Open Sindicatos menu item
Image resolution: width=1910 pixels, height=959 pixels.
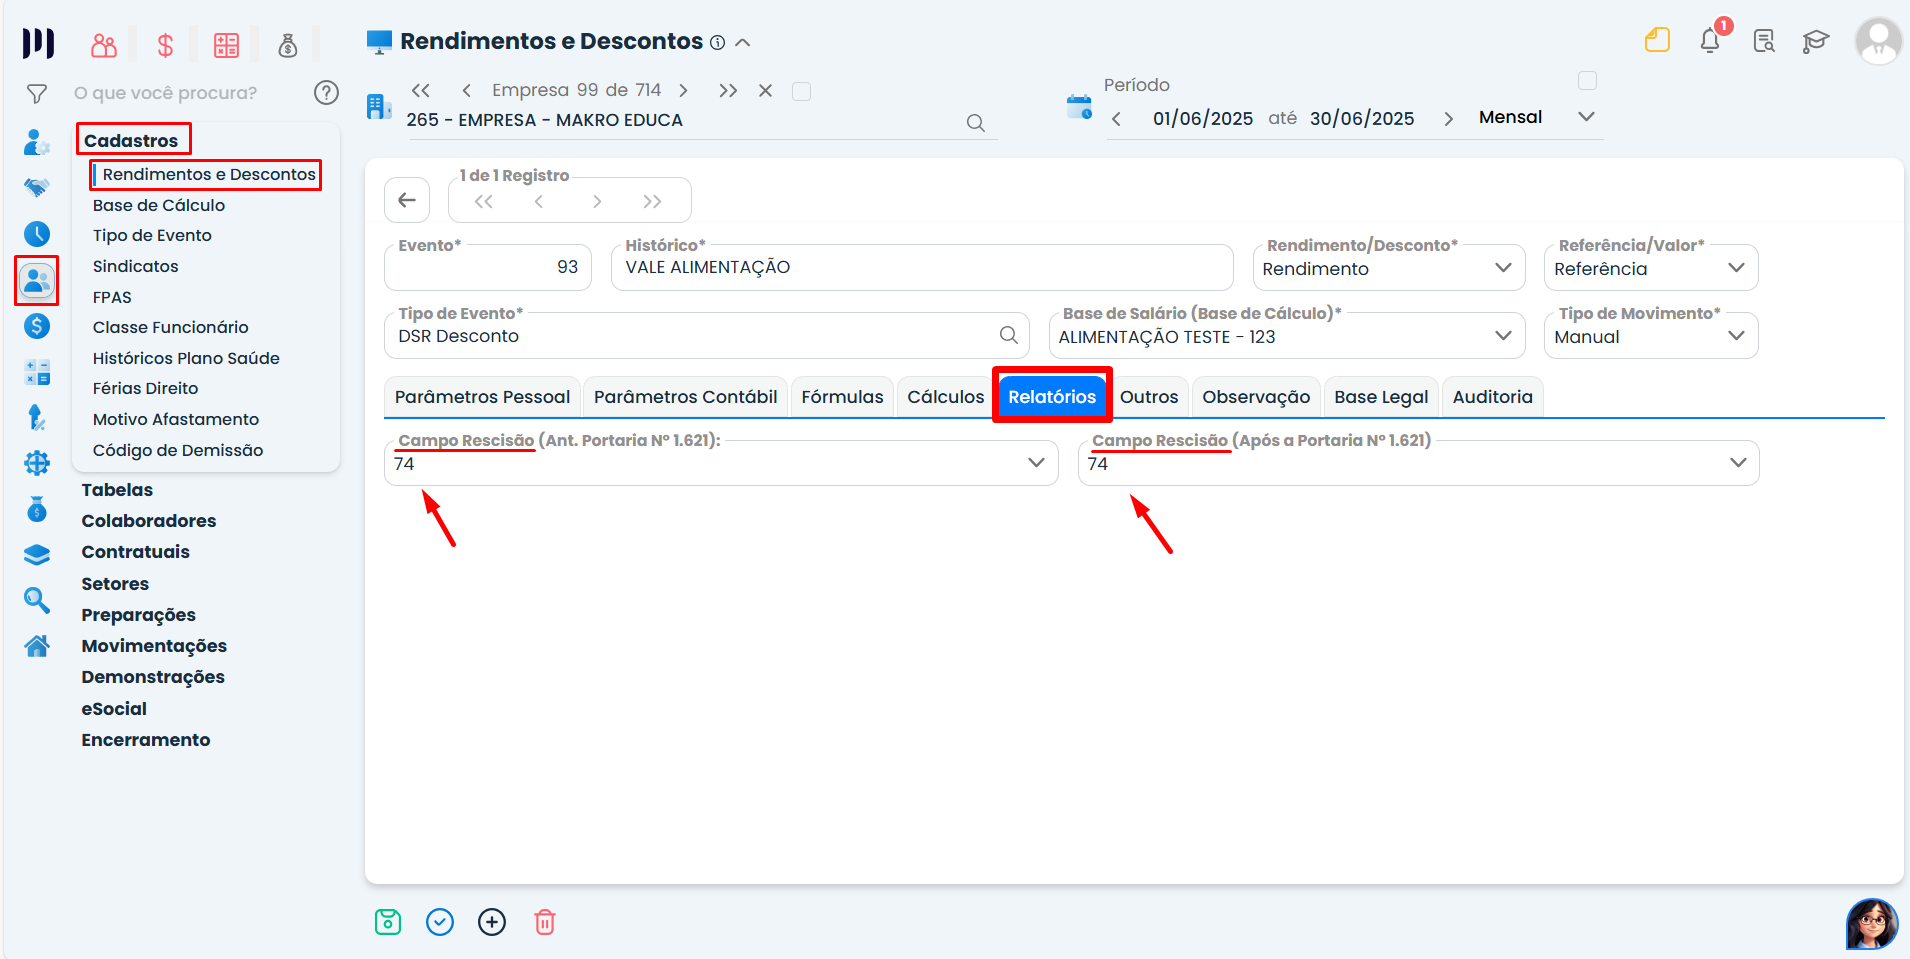(x=135, y=266)
